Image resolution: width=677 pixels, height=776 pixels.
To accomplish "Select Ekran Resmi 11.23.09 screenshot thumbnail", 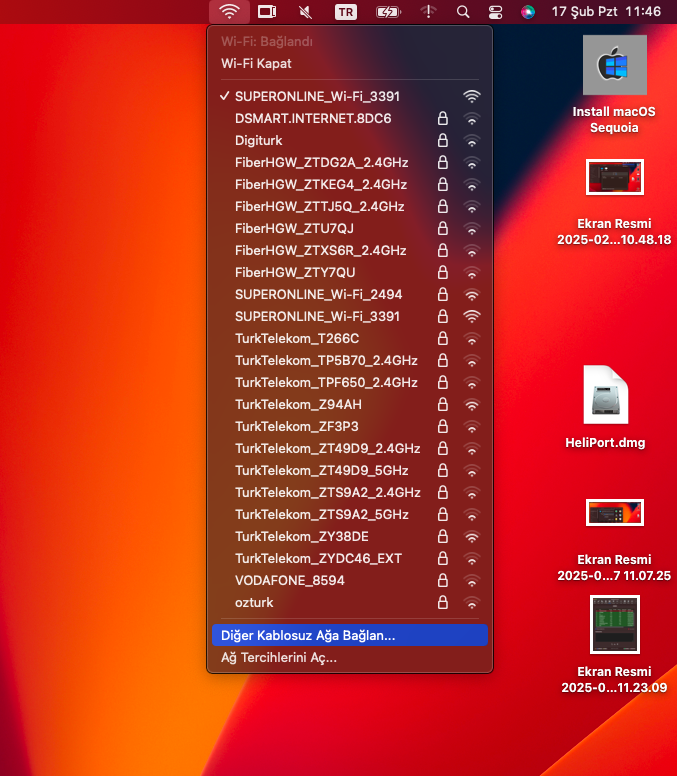I will (615, 624).
